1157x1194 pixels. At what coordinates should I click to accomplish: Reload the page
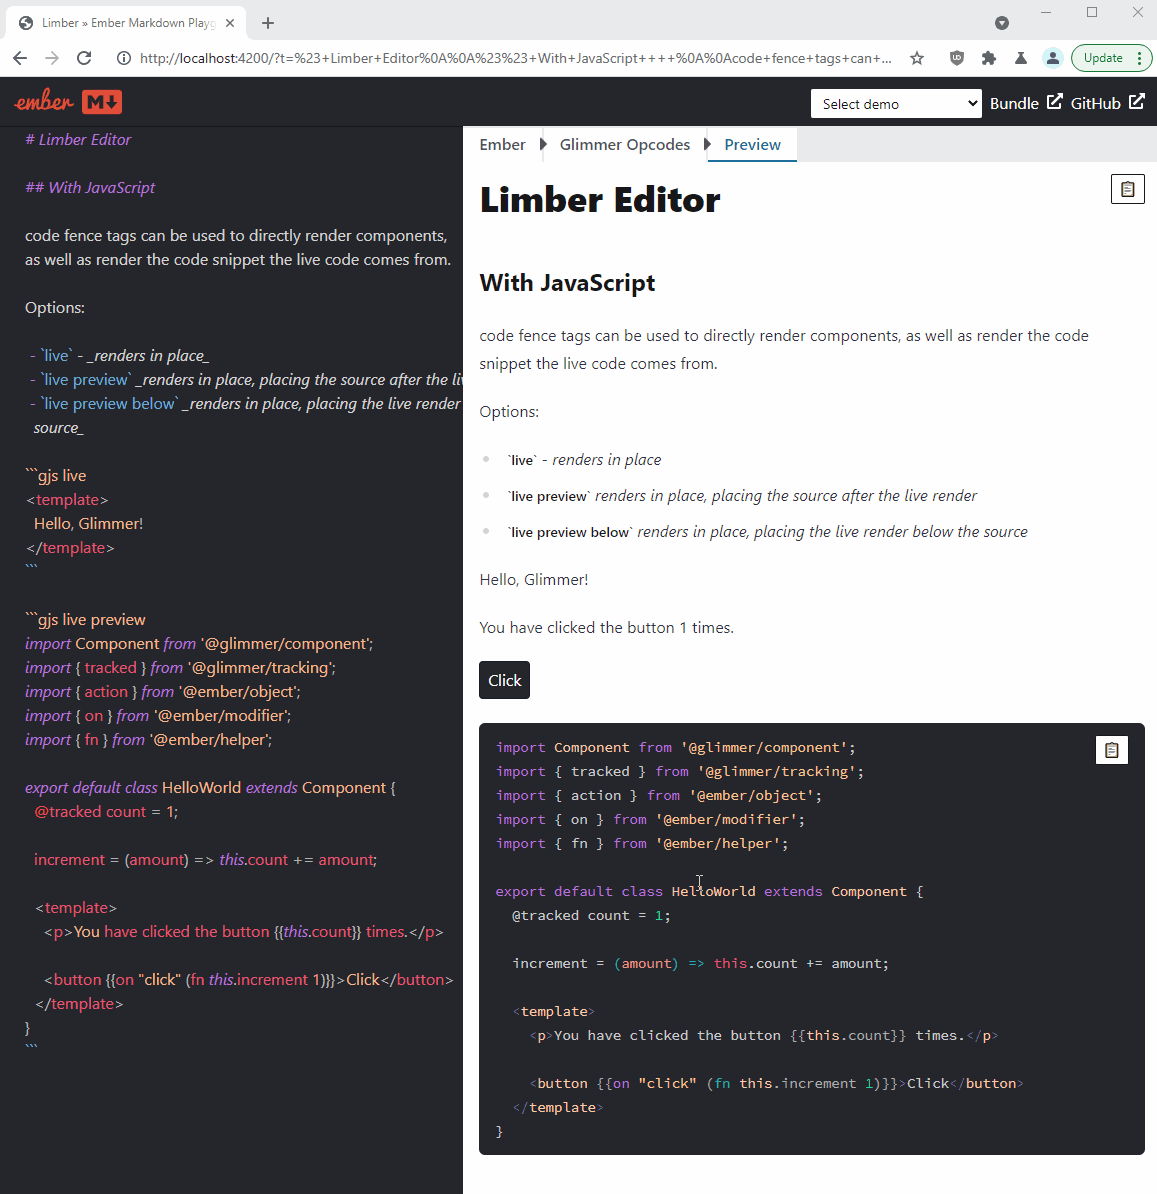84,58
